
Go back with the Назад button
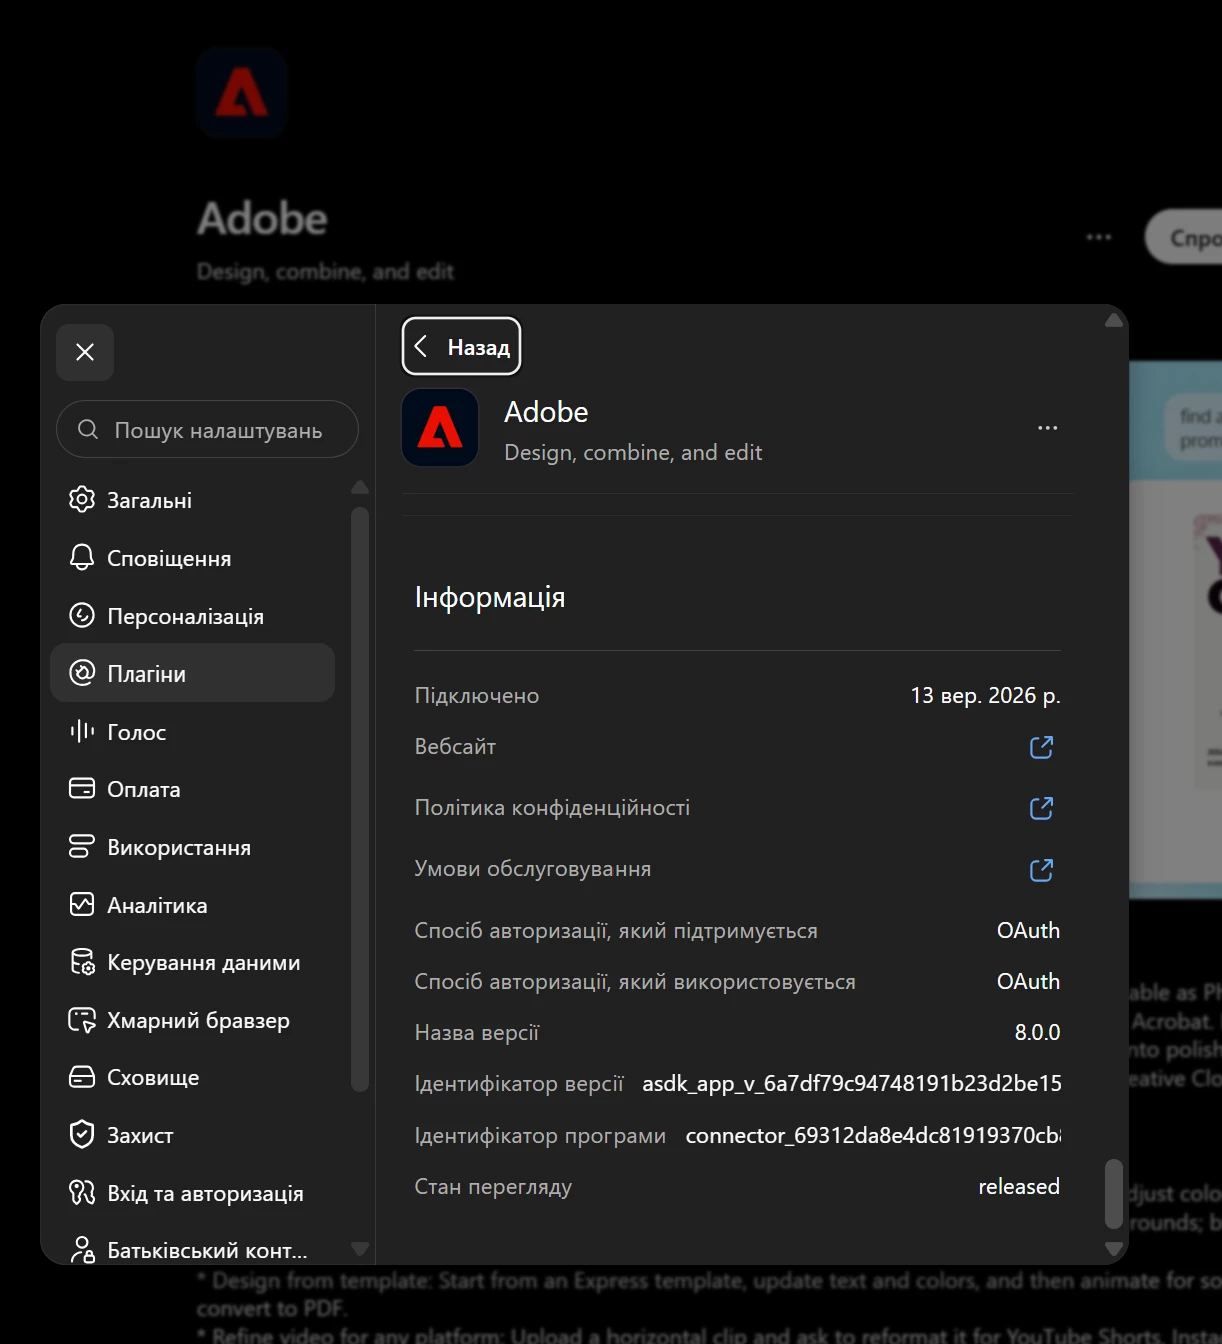[462, 347]
